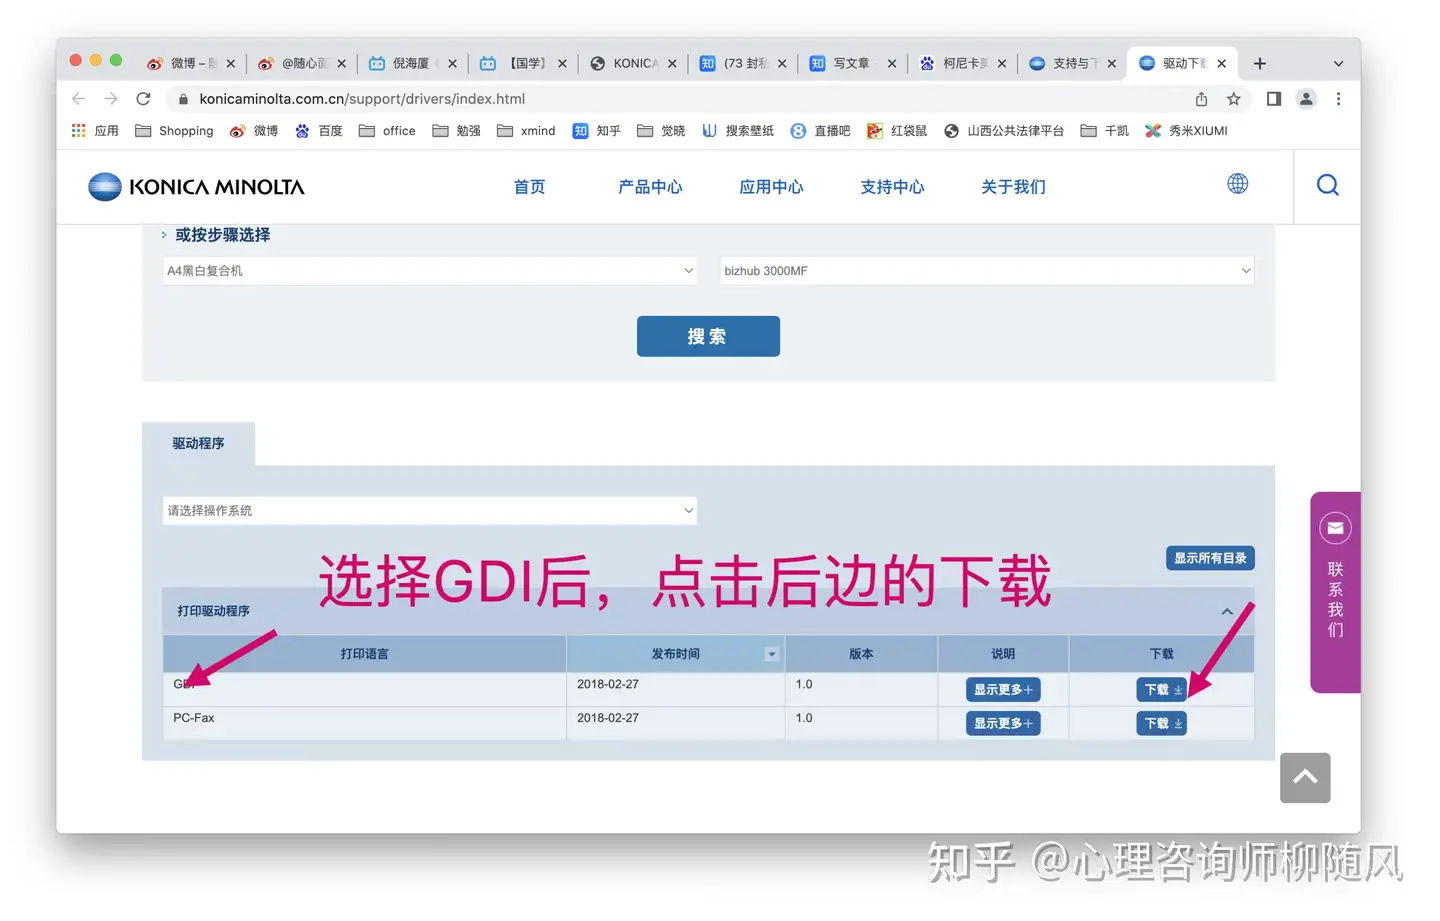Viewport: 1440px width, 921px height.
Task: Open the A4黑白复合机 category dropdown
Action: [430, 271]
